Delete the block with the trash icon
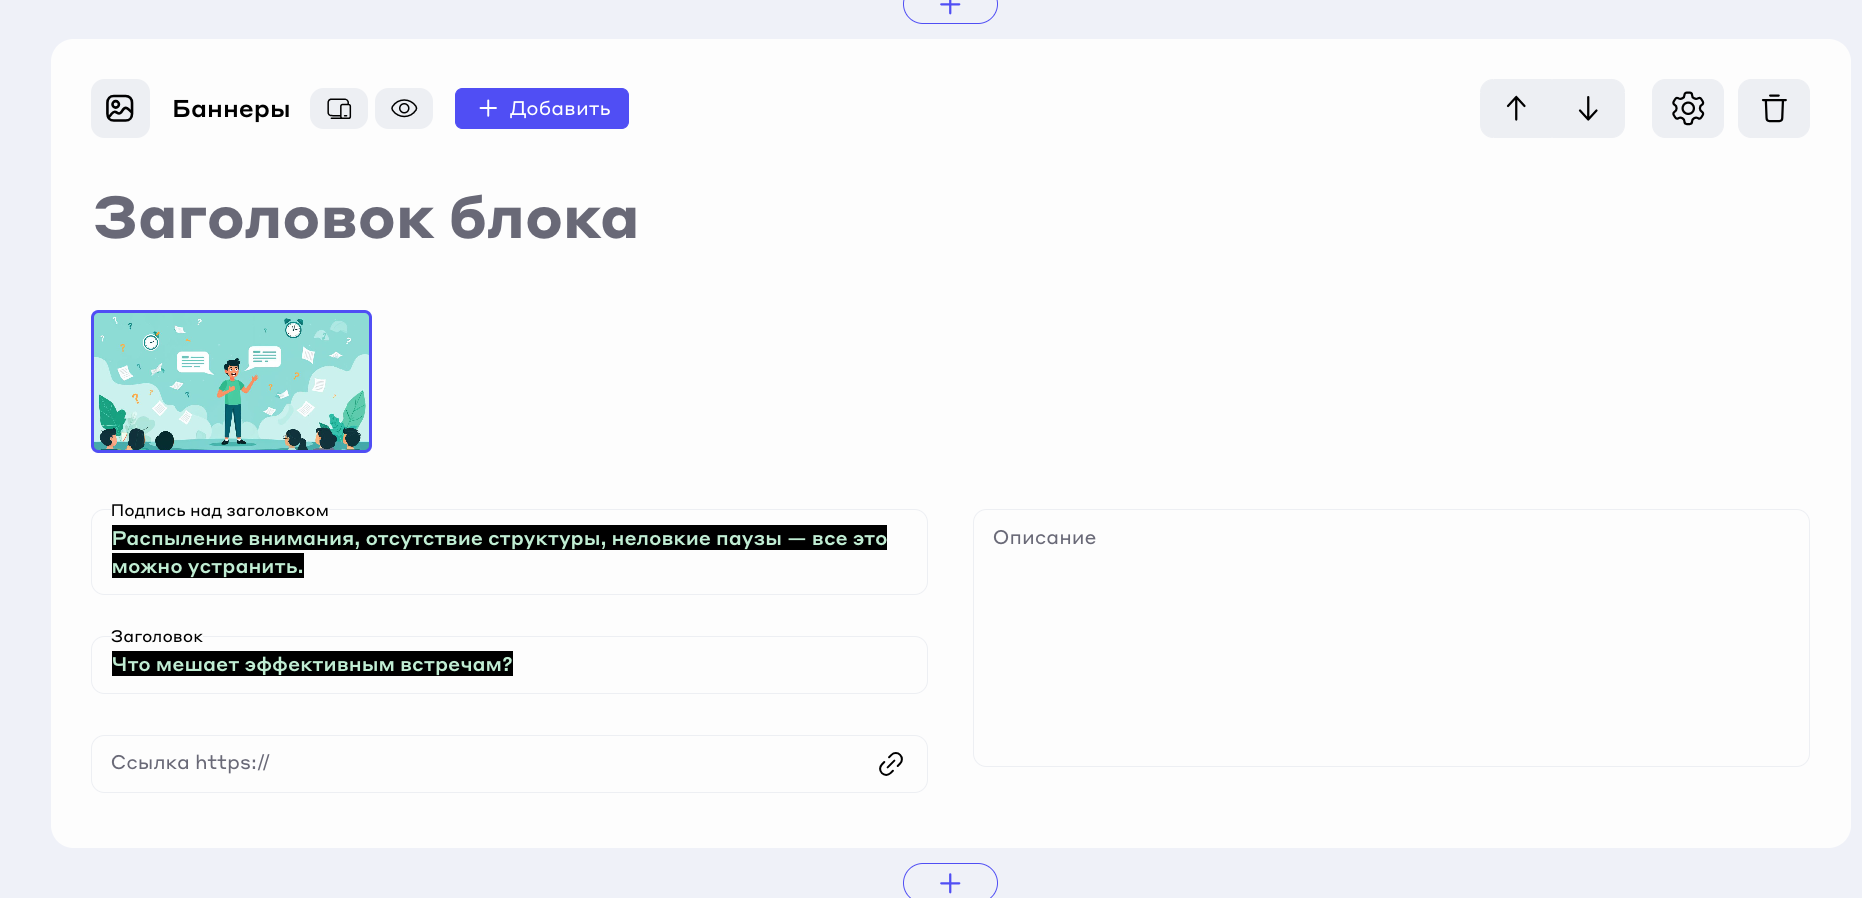 tap(1773, 108)
